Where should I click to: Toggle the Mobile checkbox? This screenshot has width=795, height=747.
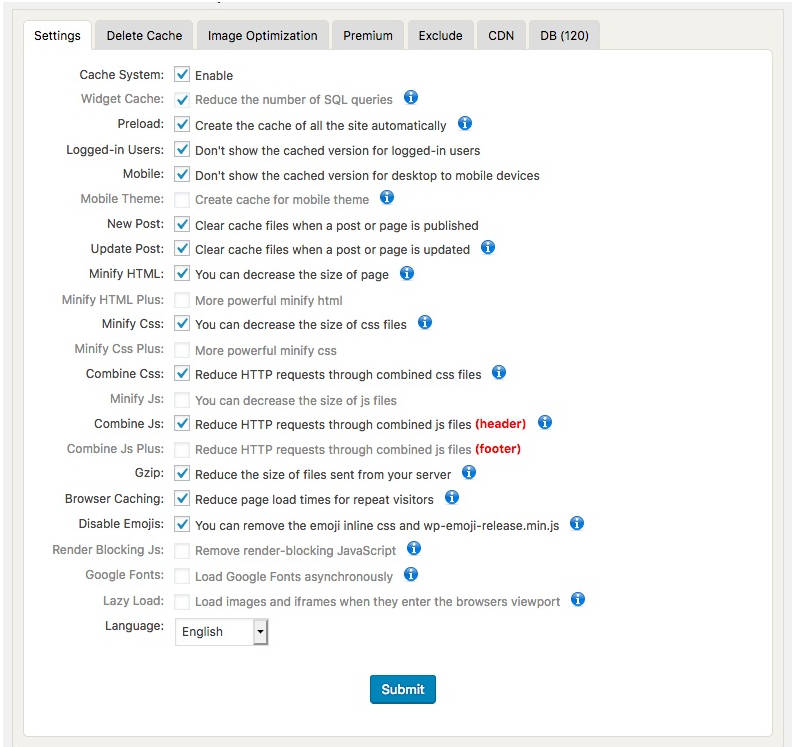[x=182, y=174]
